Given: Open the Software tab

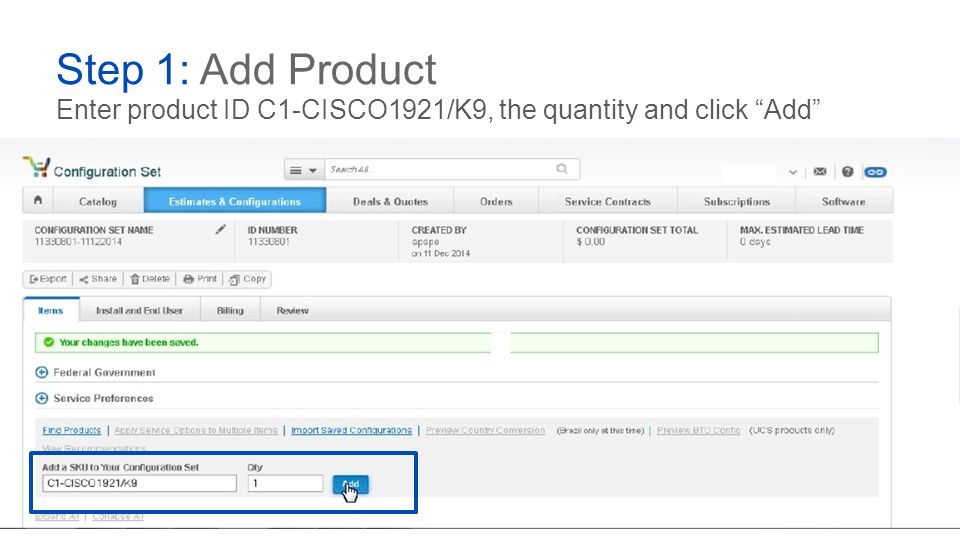Looking at the screenshot, I should [844, 201].
